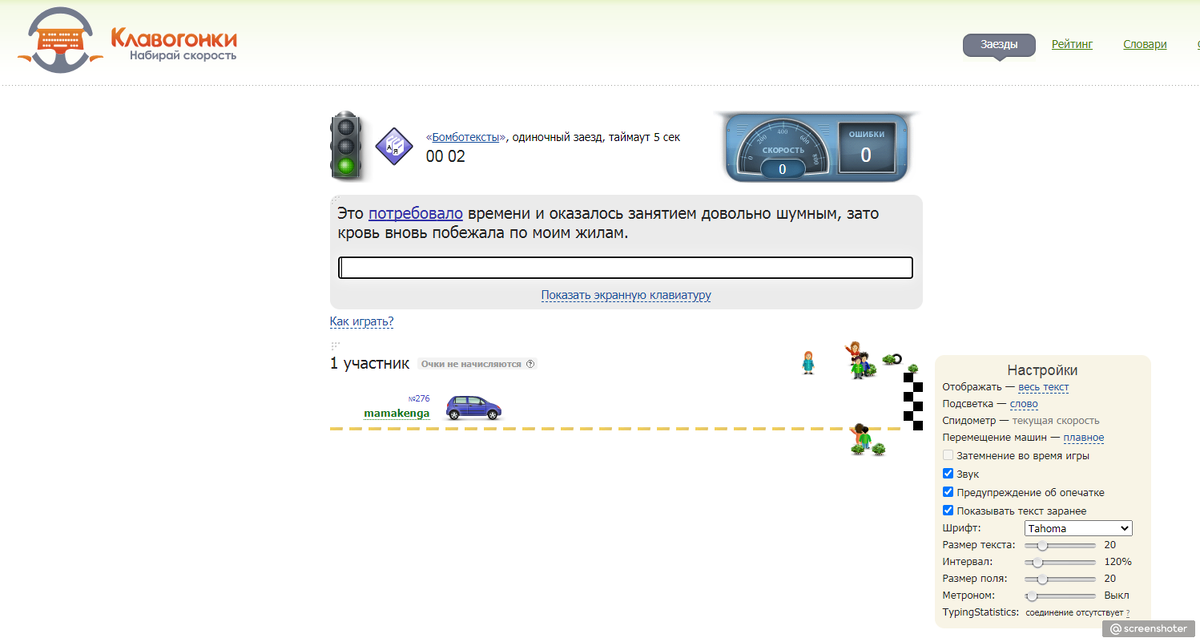Click the TypingStatistics question mark link
The width and height of the screenshot is (1200, 642).
[1127, 613]
